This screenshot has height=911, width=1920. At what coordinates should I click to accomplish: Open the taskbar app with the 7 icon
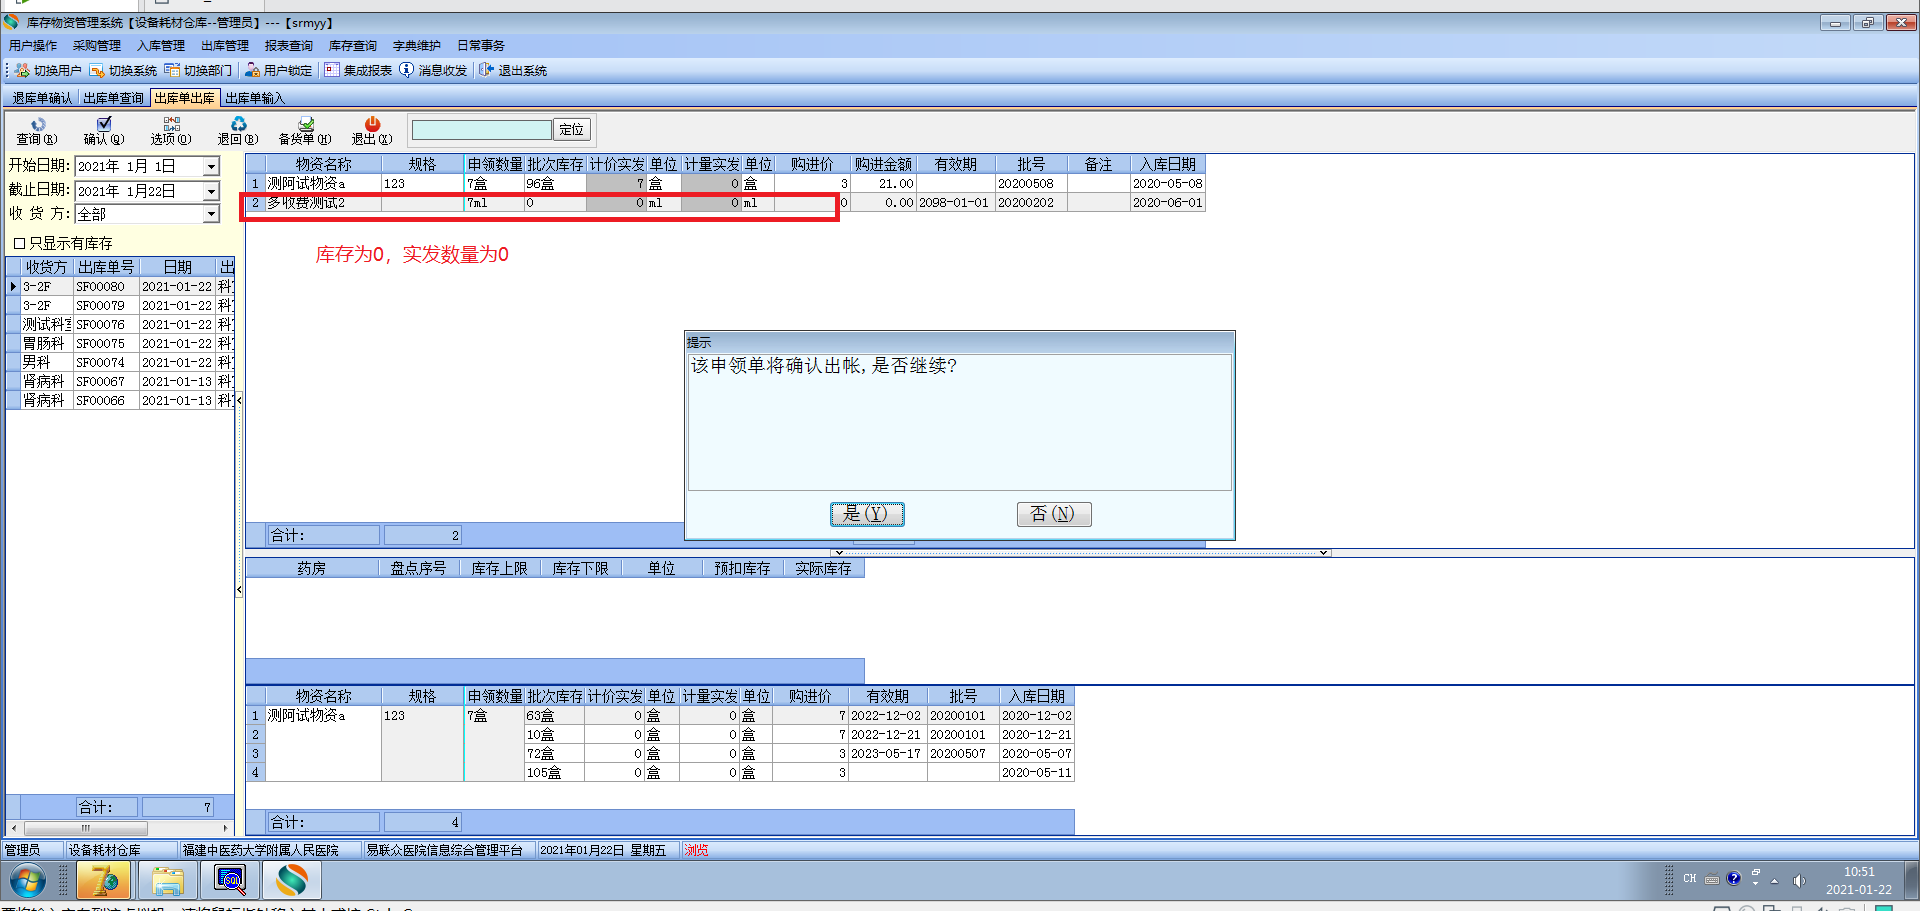pos(103,881)
